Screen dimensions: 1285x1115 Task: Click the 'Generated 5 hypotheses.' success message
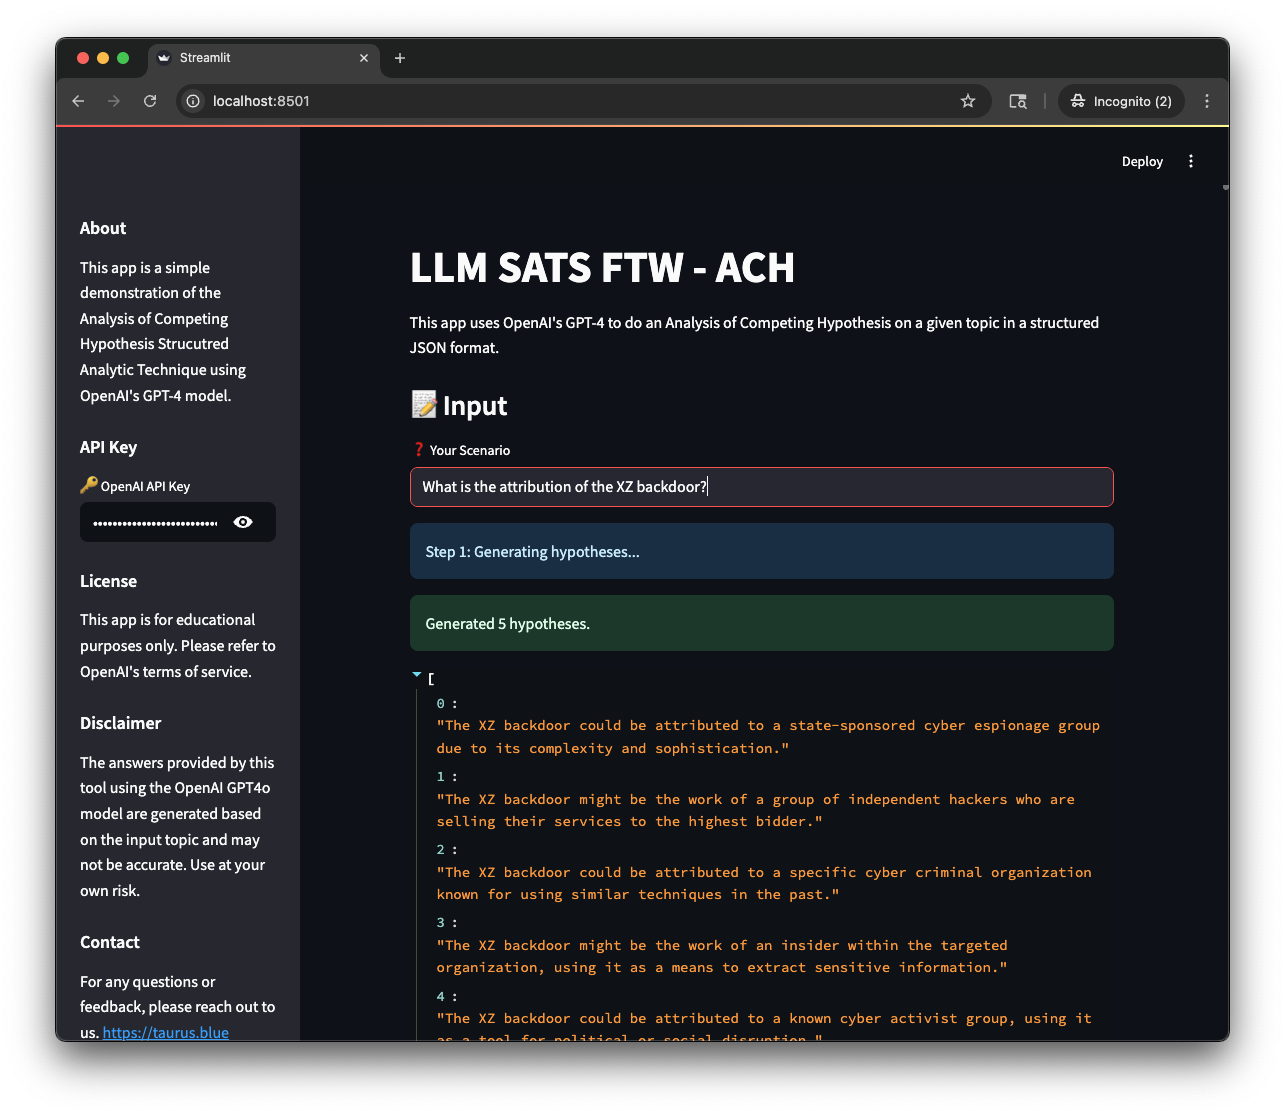[761, 623]
